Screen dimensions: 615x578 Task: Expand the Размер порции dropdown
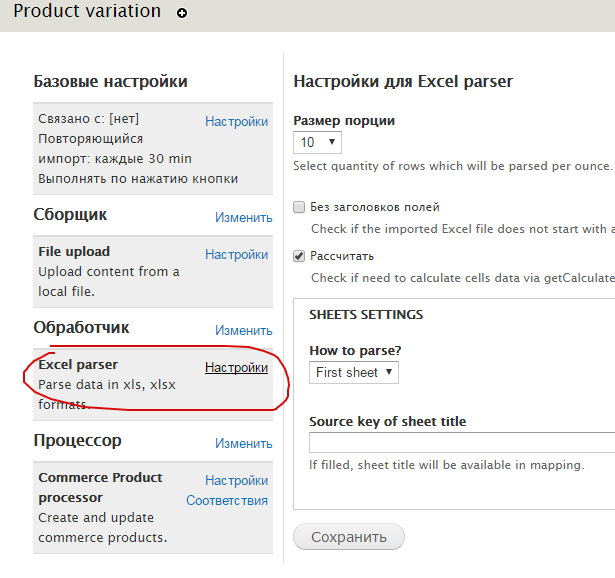point(318,142)
